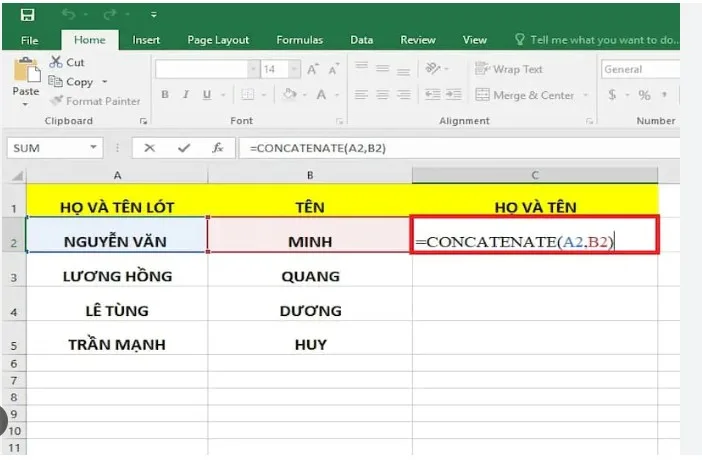Toggle Underline formatting
The width and height of the screenshot is (702, 460).
click(207, 95)
